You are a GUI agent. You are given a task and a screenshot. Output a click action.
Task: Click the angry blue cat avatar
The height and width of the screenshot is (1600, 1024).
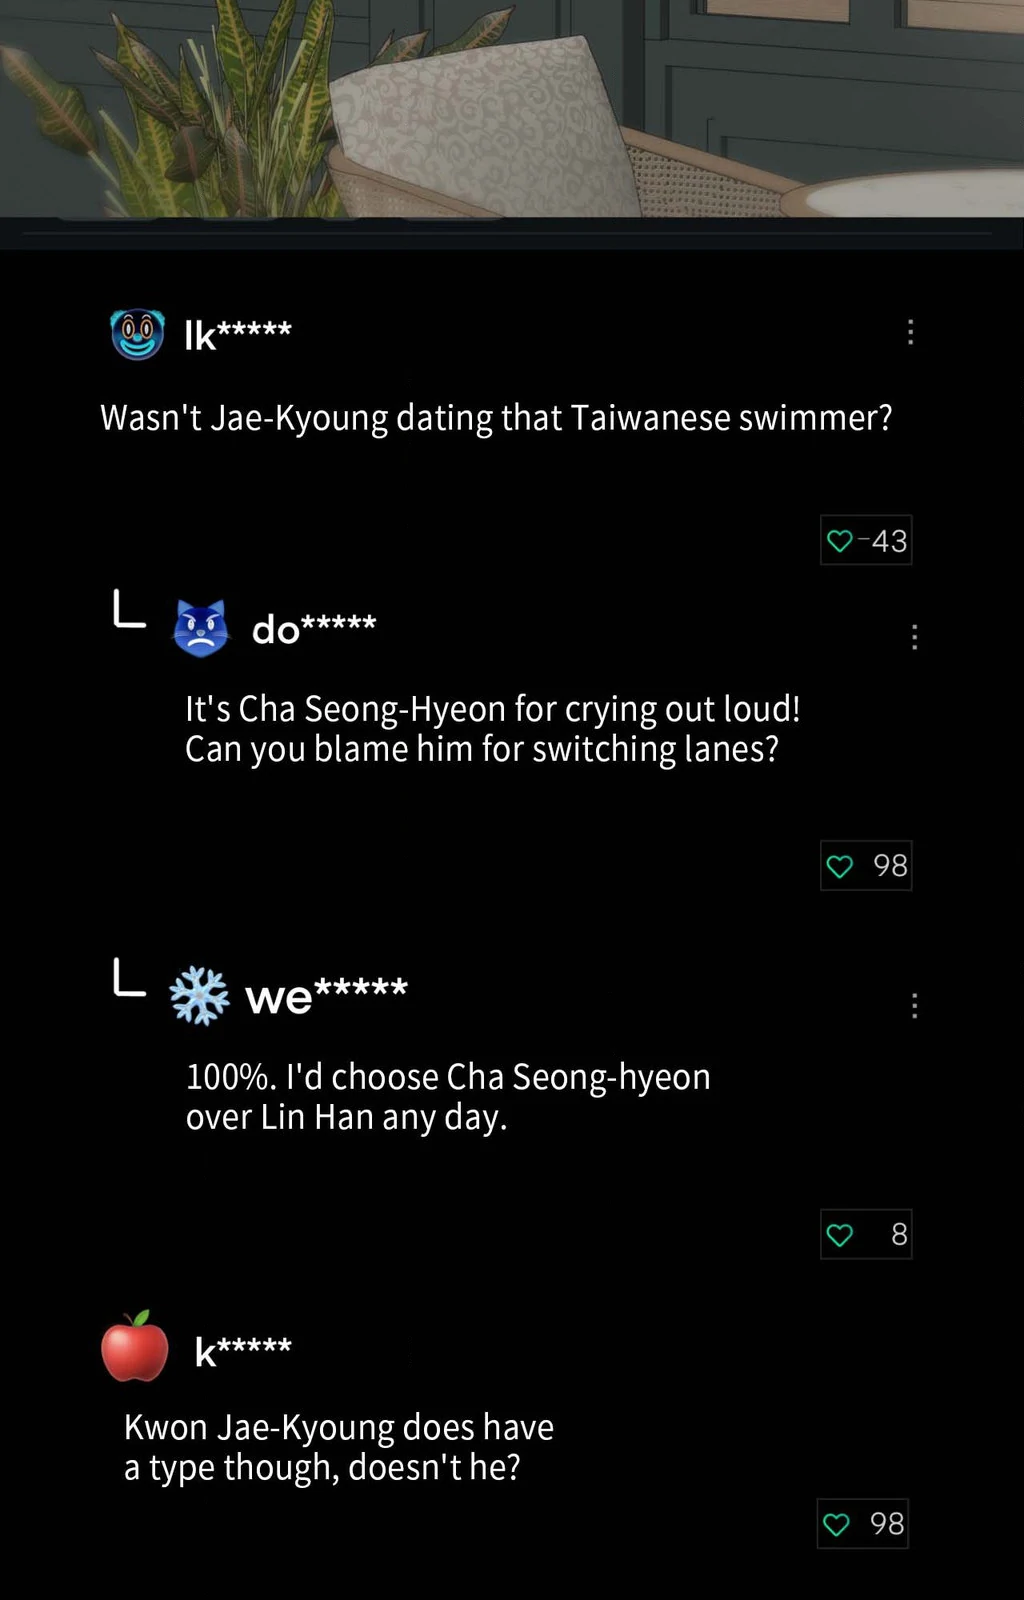point(200,628)
